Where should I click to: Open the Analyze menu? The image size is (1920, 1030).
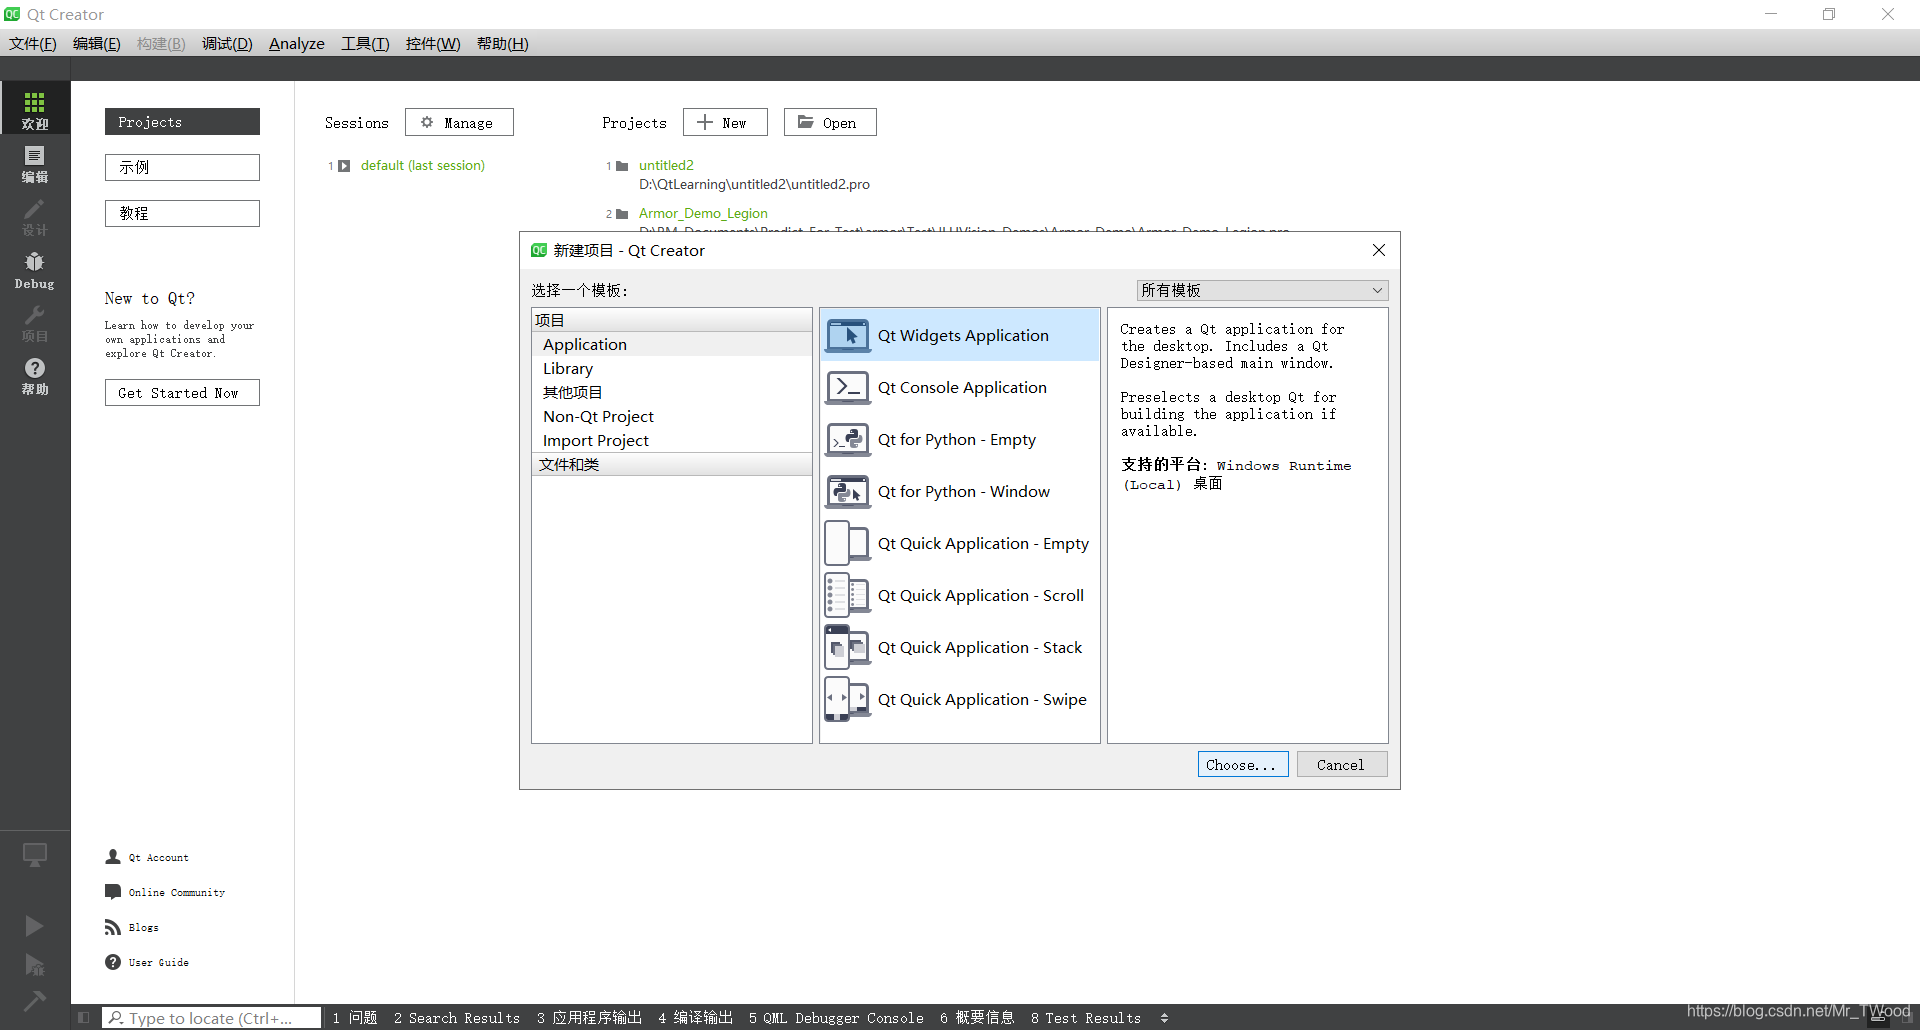click(x=296, y=43)
